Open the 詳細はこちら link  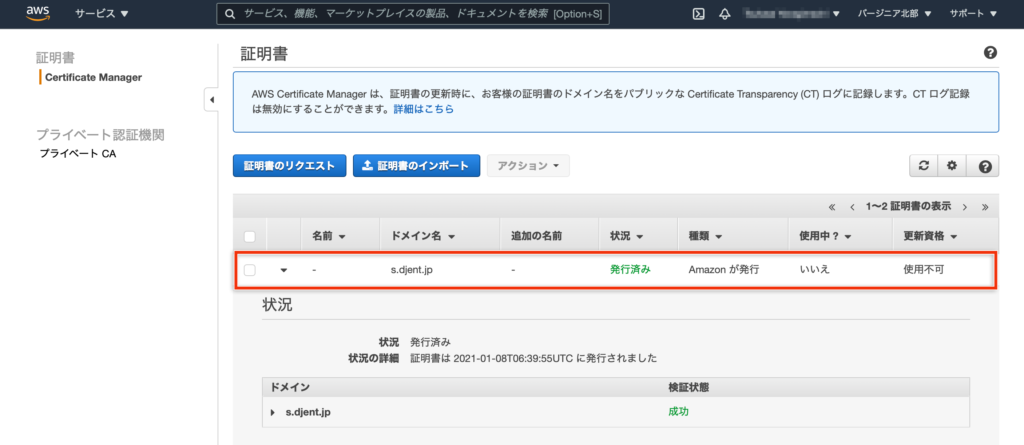click(x=423, y=110)
